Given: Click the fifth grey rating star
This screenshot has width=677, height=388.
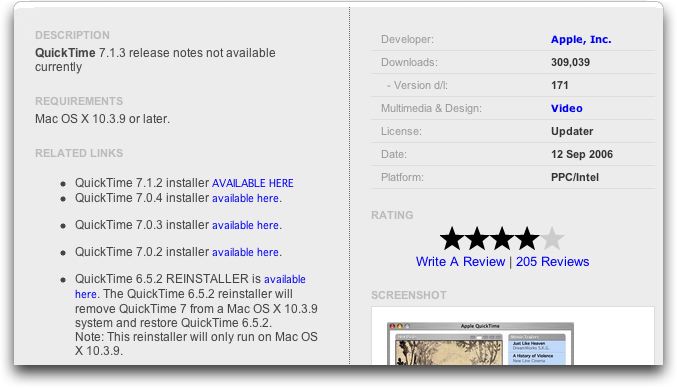Looking at the screenshot, I should [552, 239].
